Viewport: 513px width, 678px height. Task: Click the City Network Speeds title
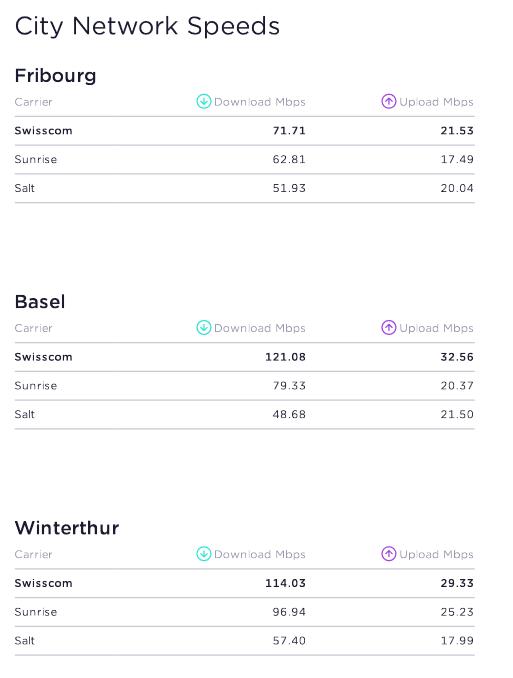coord(147,26)
